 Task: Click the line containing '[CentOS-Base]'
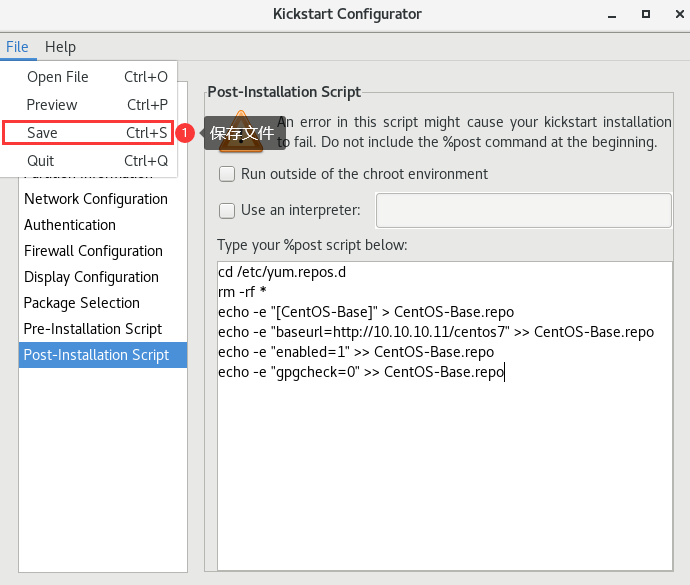[x=366, y=312]
